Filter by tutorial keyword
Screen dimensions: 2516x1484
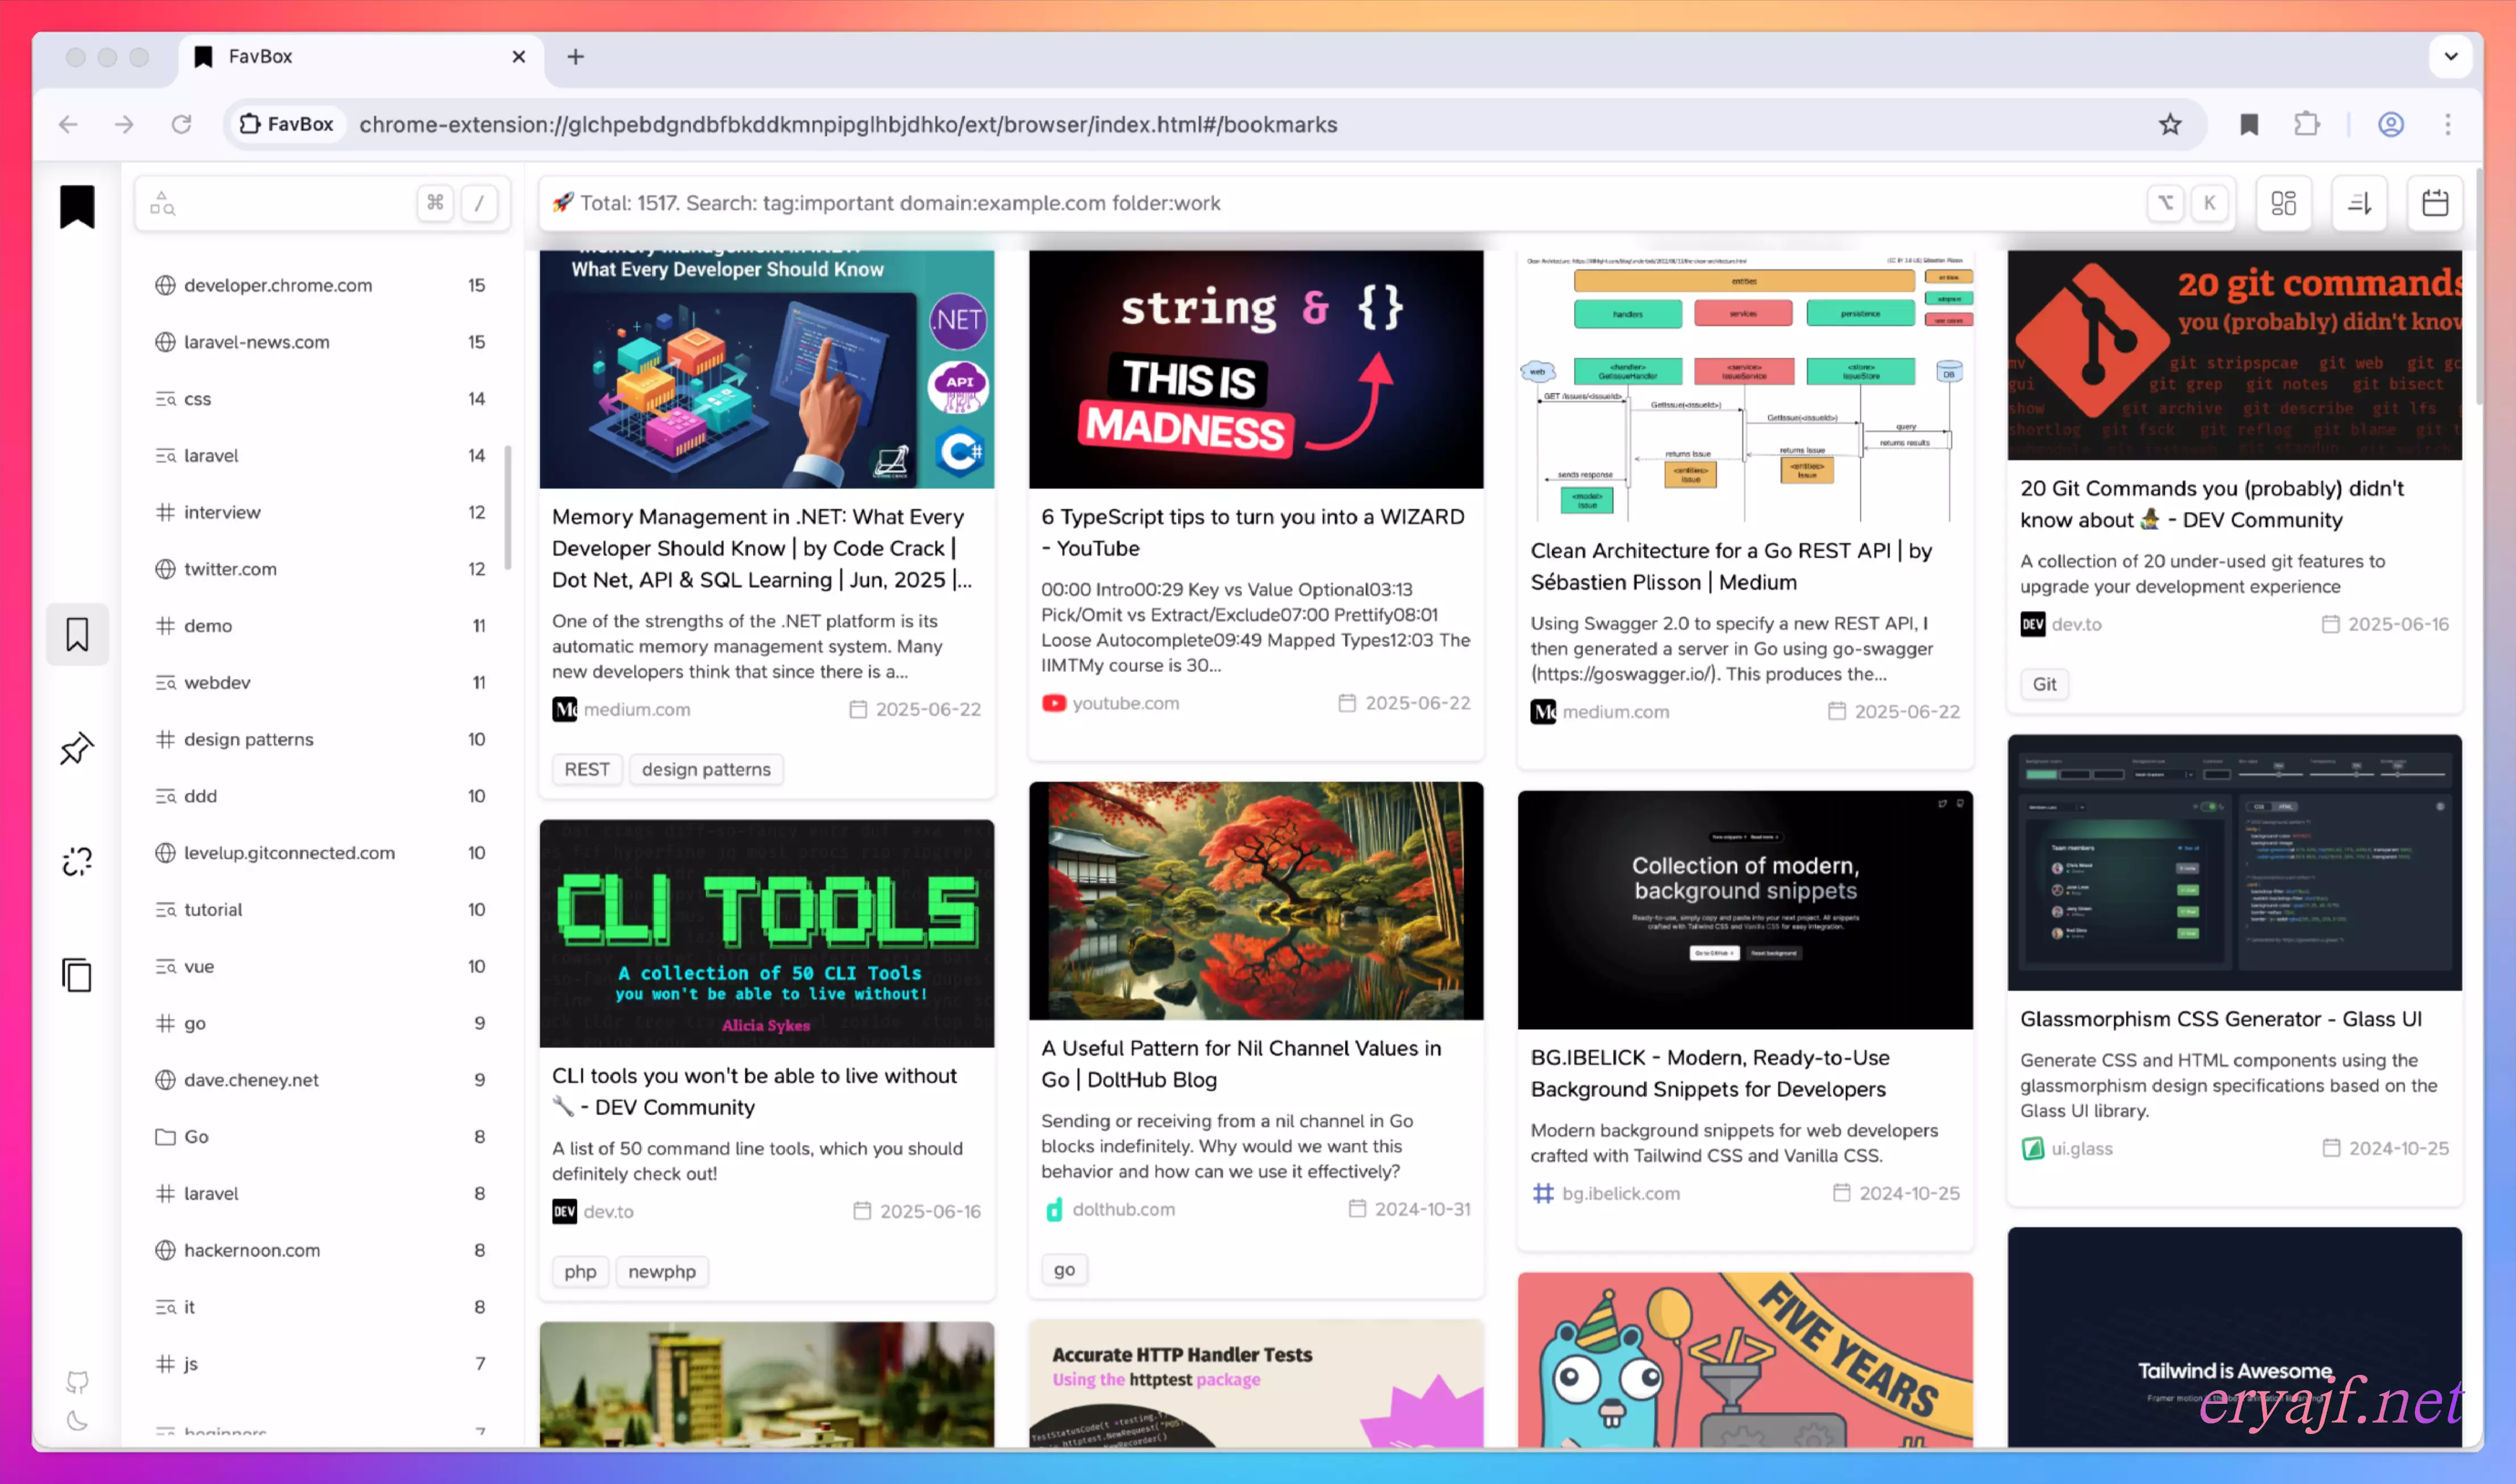click(x=320, y=909)
